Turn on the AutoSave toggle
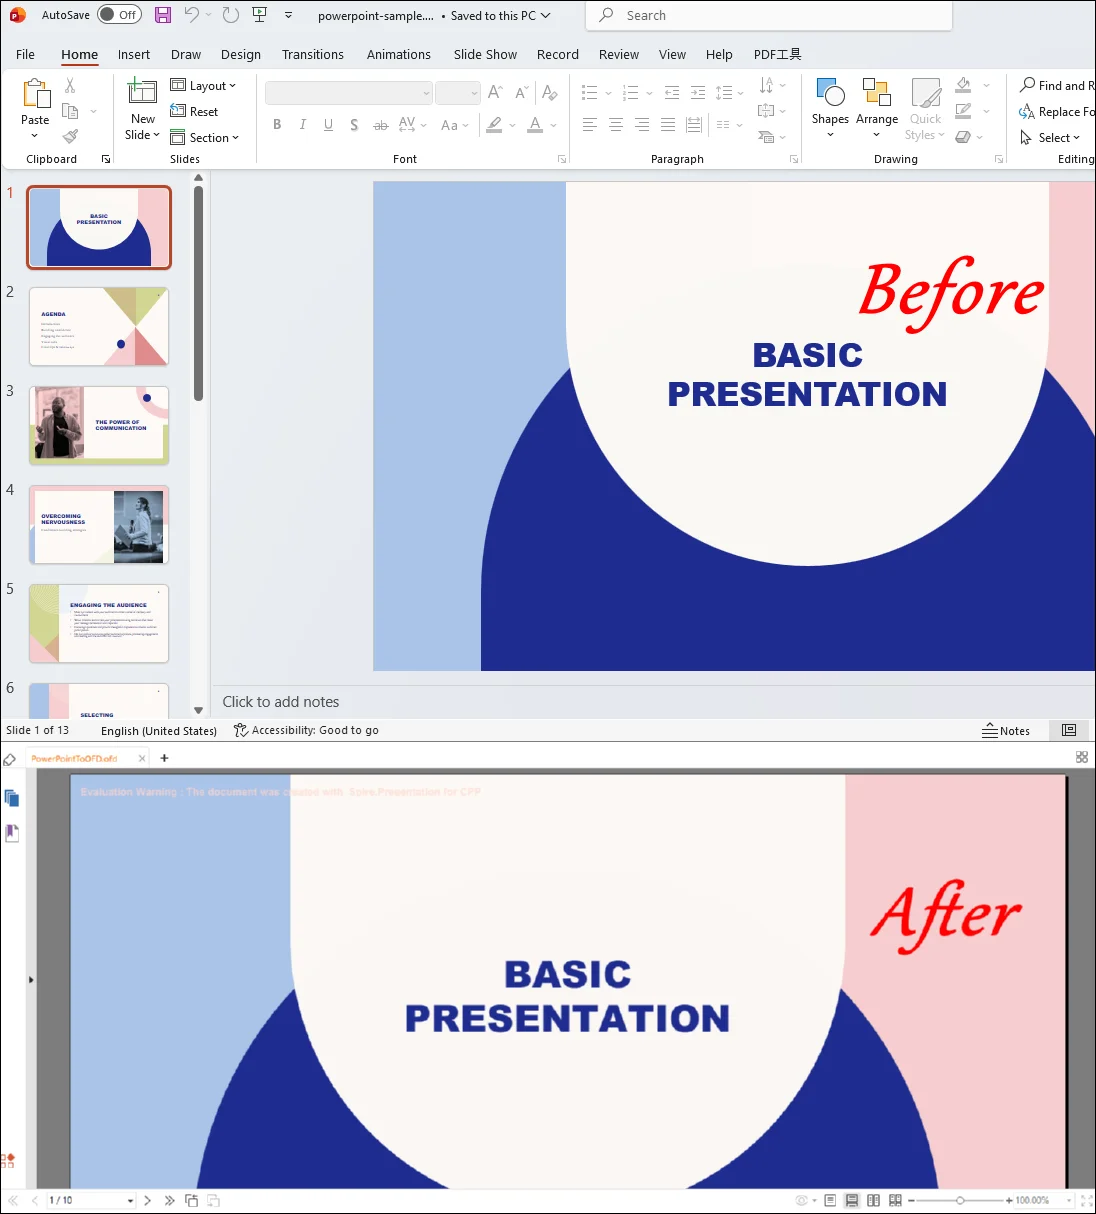This screenshot has height=1214, width=1096. coord(119,15)
